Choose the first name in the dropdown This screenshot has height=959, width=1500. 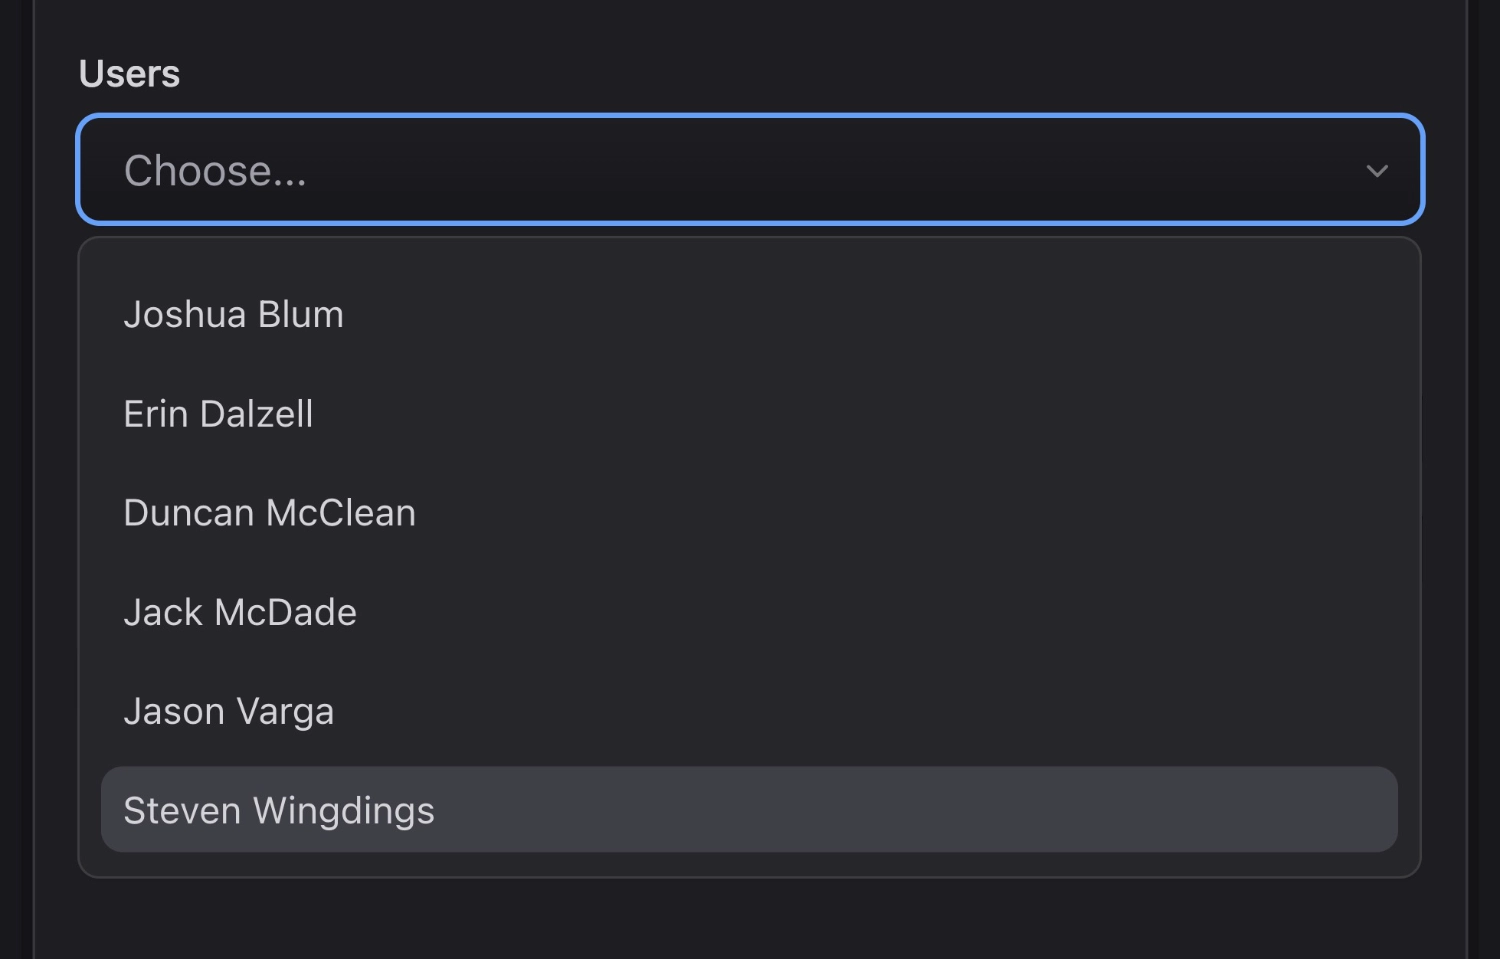click(x=233, y=313)
